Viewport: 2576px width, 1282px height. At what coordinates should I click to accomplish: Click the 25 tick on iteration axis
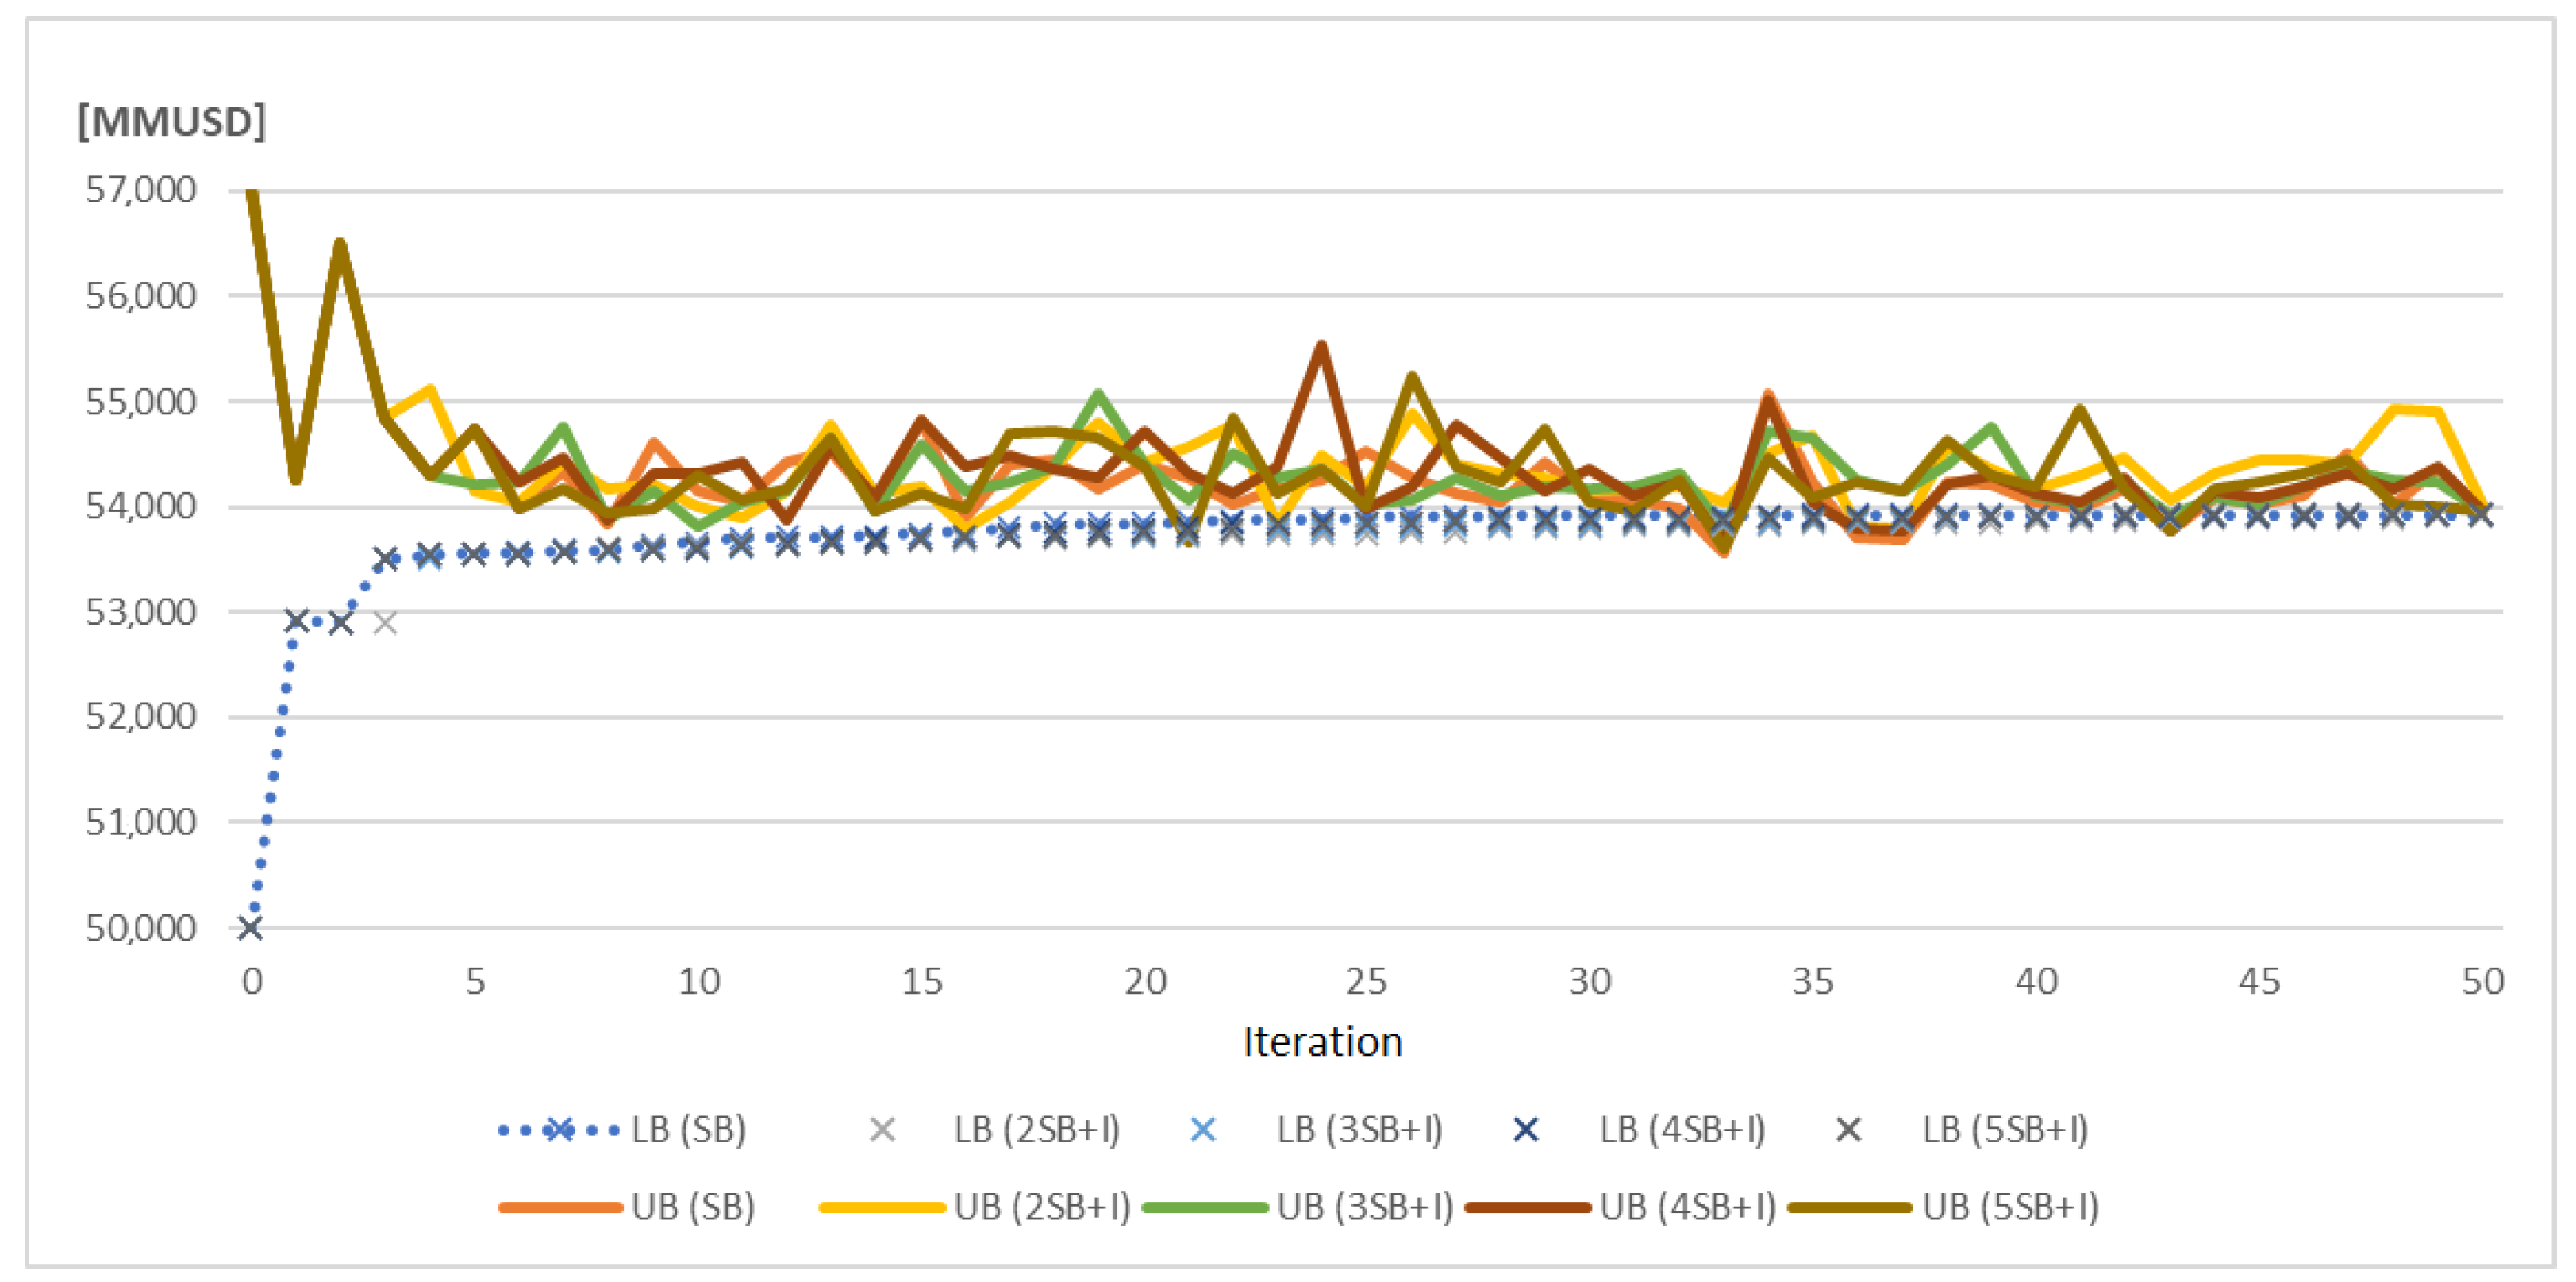(x=1367, y=982)
